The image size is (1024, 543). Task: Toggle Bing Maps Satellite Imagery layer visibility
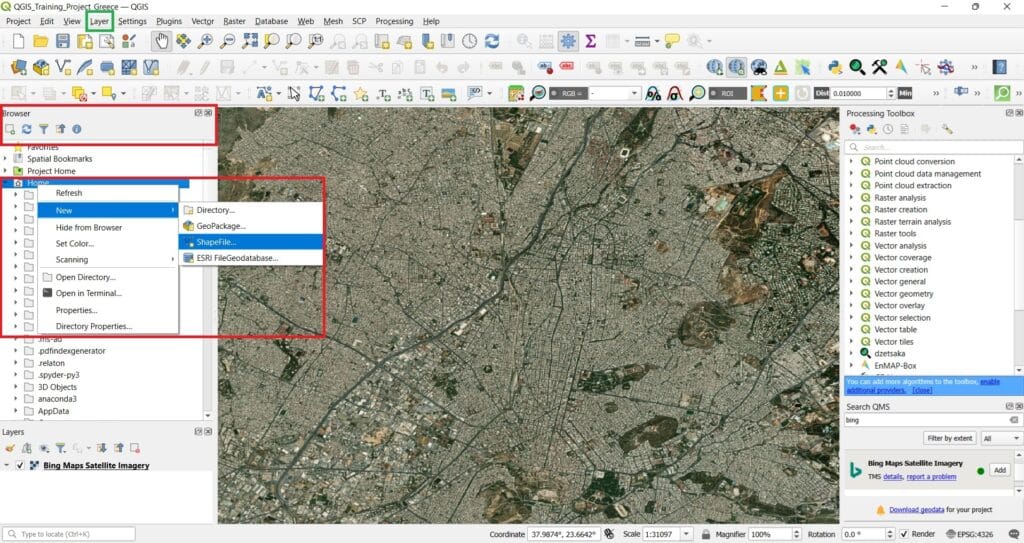tap(20, 465)
